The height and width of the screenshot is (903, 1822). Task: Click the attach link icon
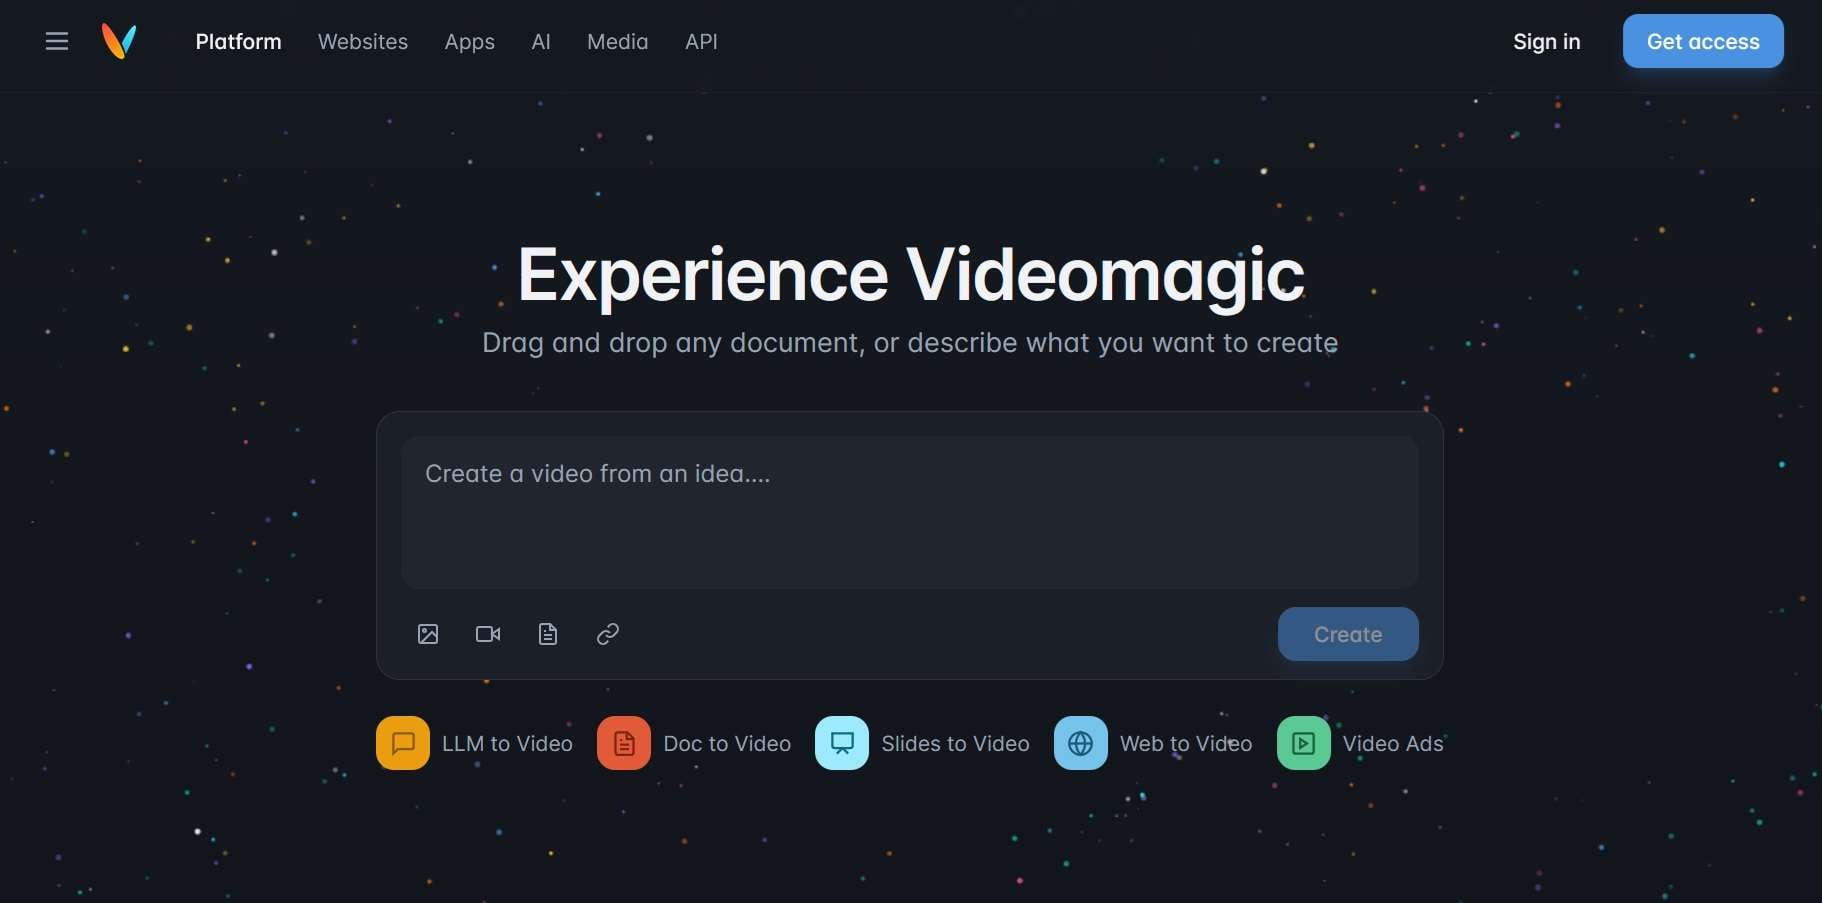pyautogui.click(x=608, y=634)
